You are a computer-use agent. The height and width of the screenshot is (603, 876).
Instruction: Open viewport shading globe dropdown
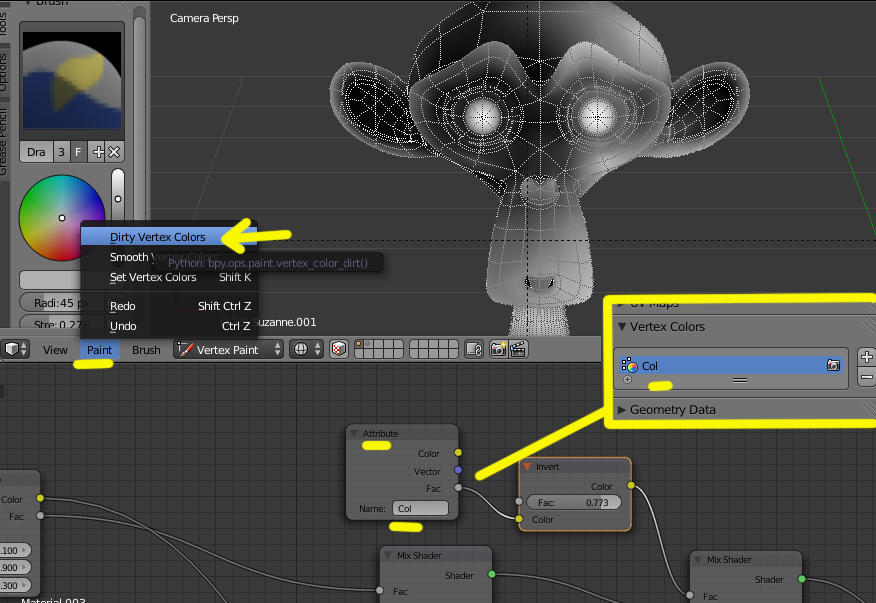click(x=307, y=349)
